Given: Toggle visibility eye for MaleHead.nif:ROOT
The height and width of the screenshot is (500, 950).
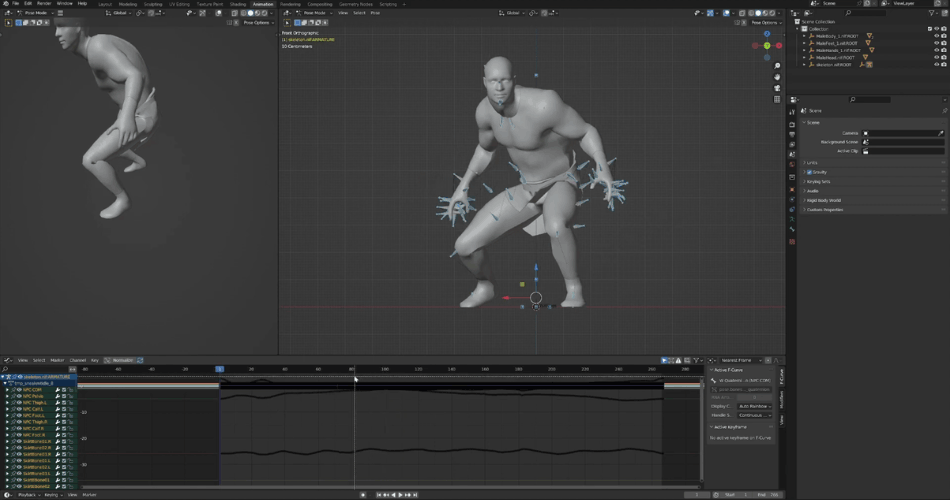Looking at the screenshot, I should (x=936, y=58).
